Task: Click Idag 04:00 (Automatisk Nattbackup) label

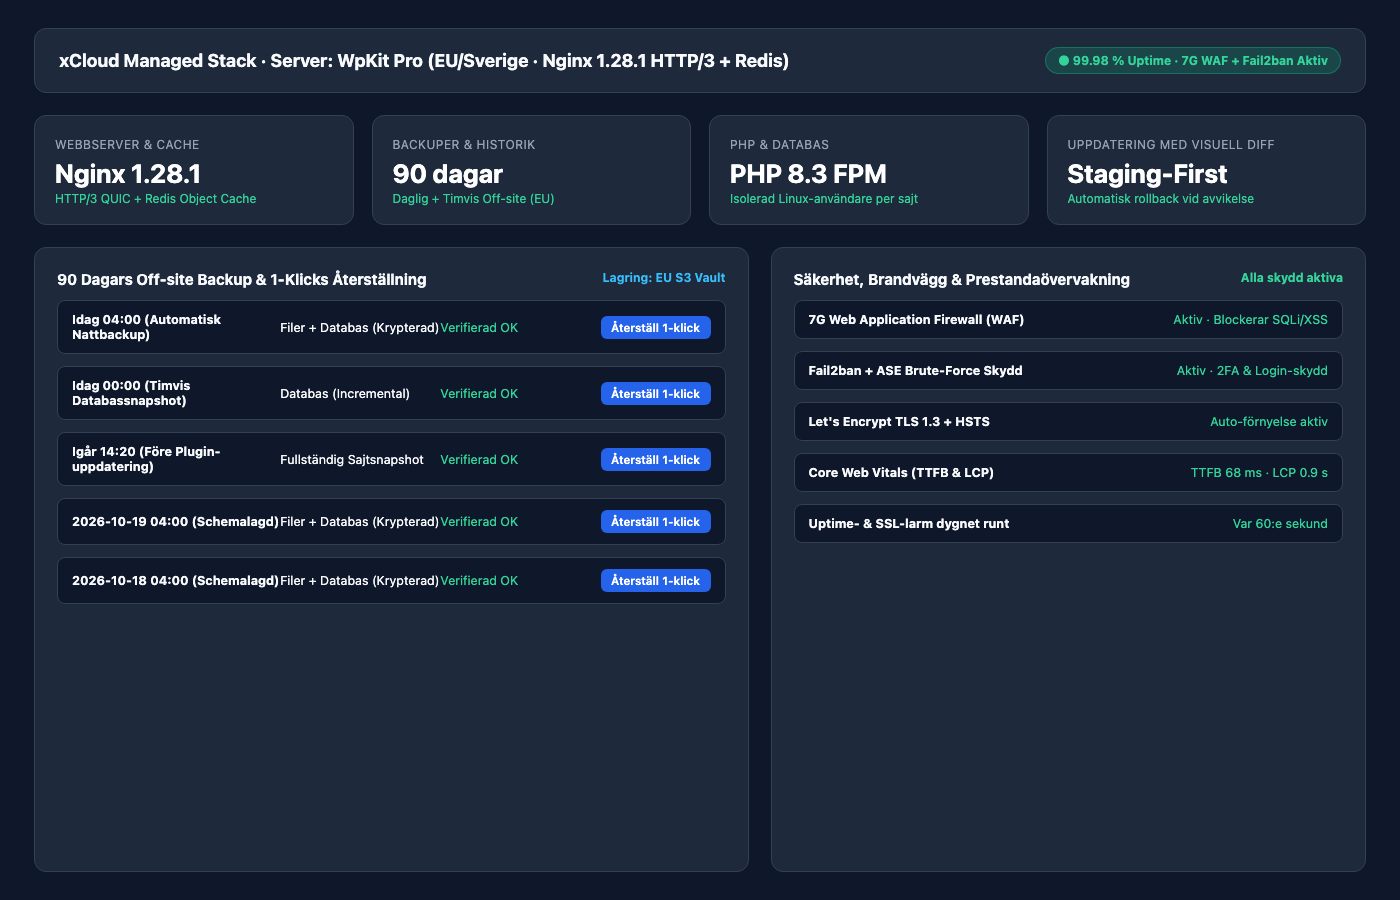Action: (147, 327)
